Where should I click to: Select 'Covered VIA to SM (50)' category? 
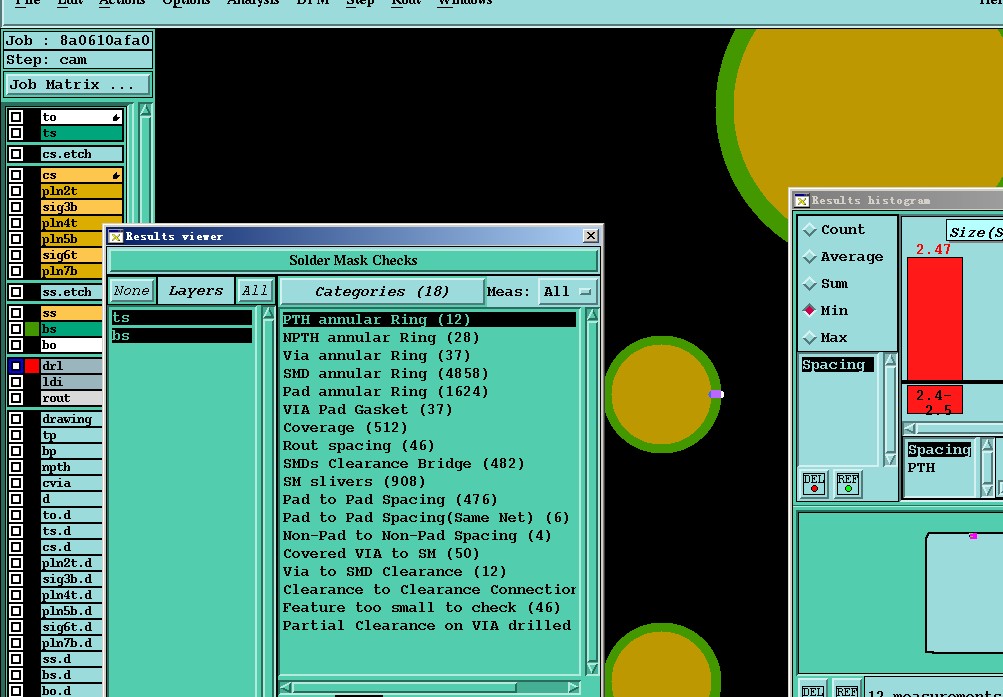(429, 553)
